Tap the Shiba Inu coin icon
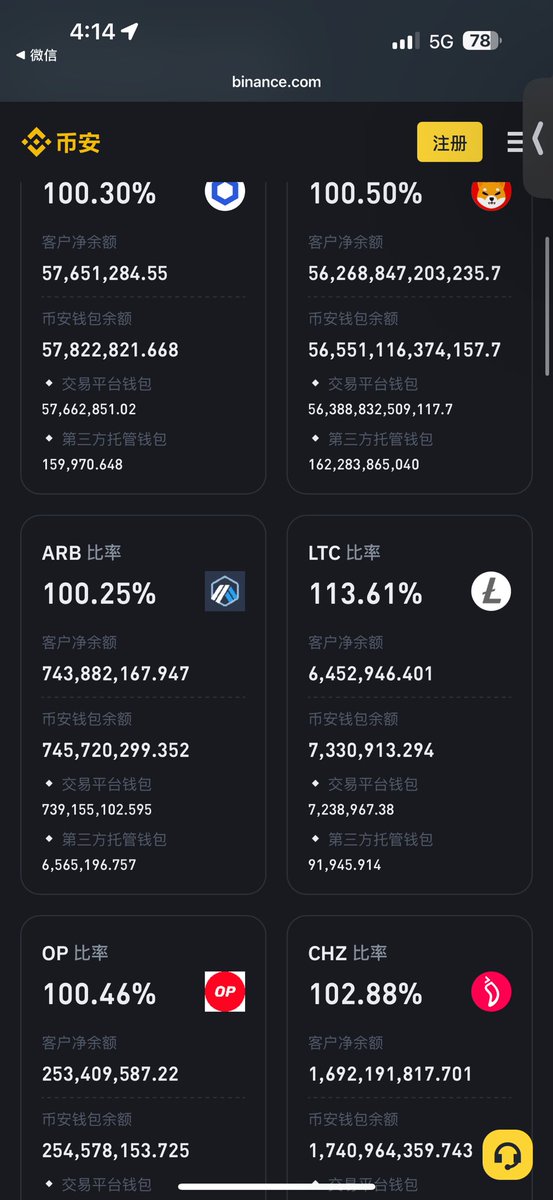Viewport: 553px width, 1200px height. click(x=491, y=194)
